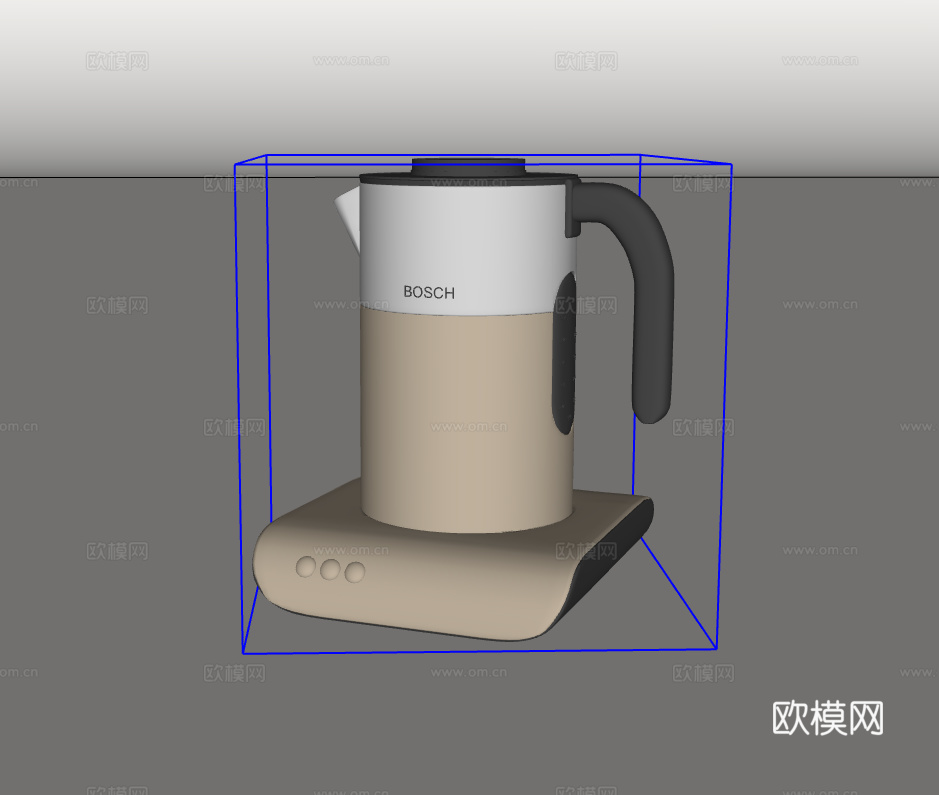Click the BOSCH label on the kettle
939x795 pixels.
[429, 292]
